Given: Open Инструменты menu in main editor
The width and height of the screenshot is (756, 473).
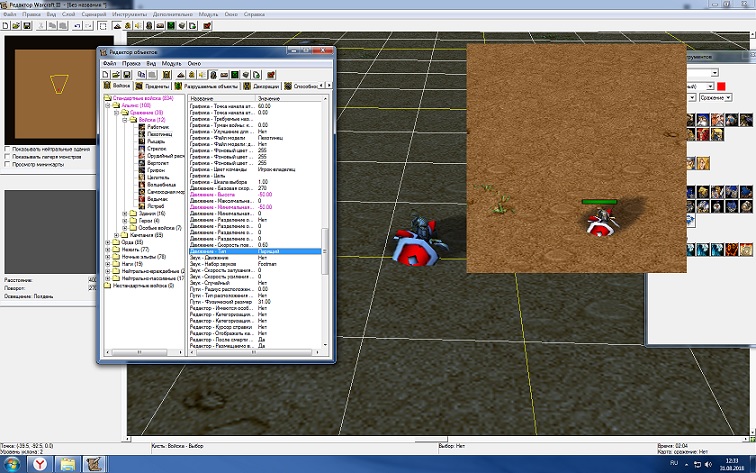Looking at the screenshot, I should click(129, 14).
